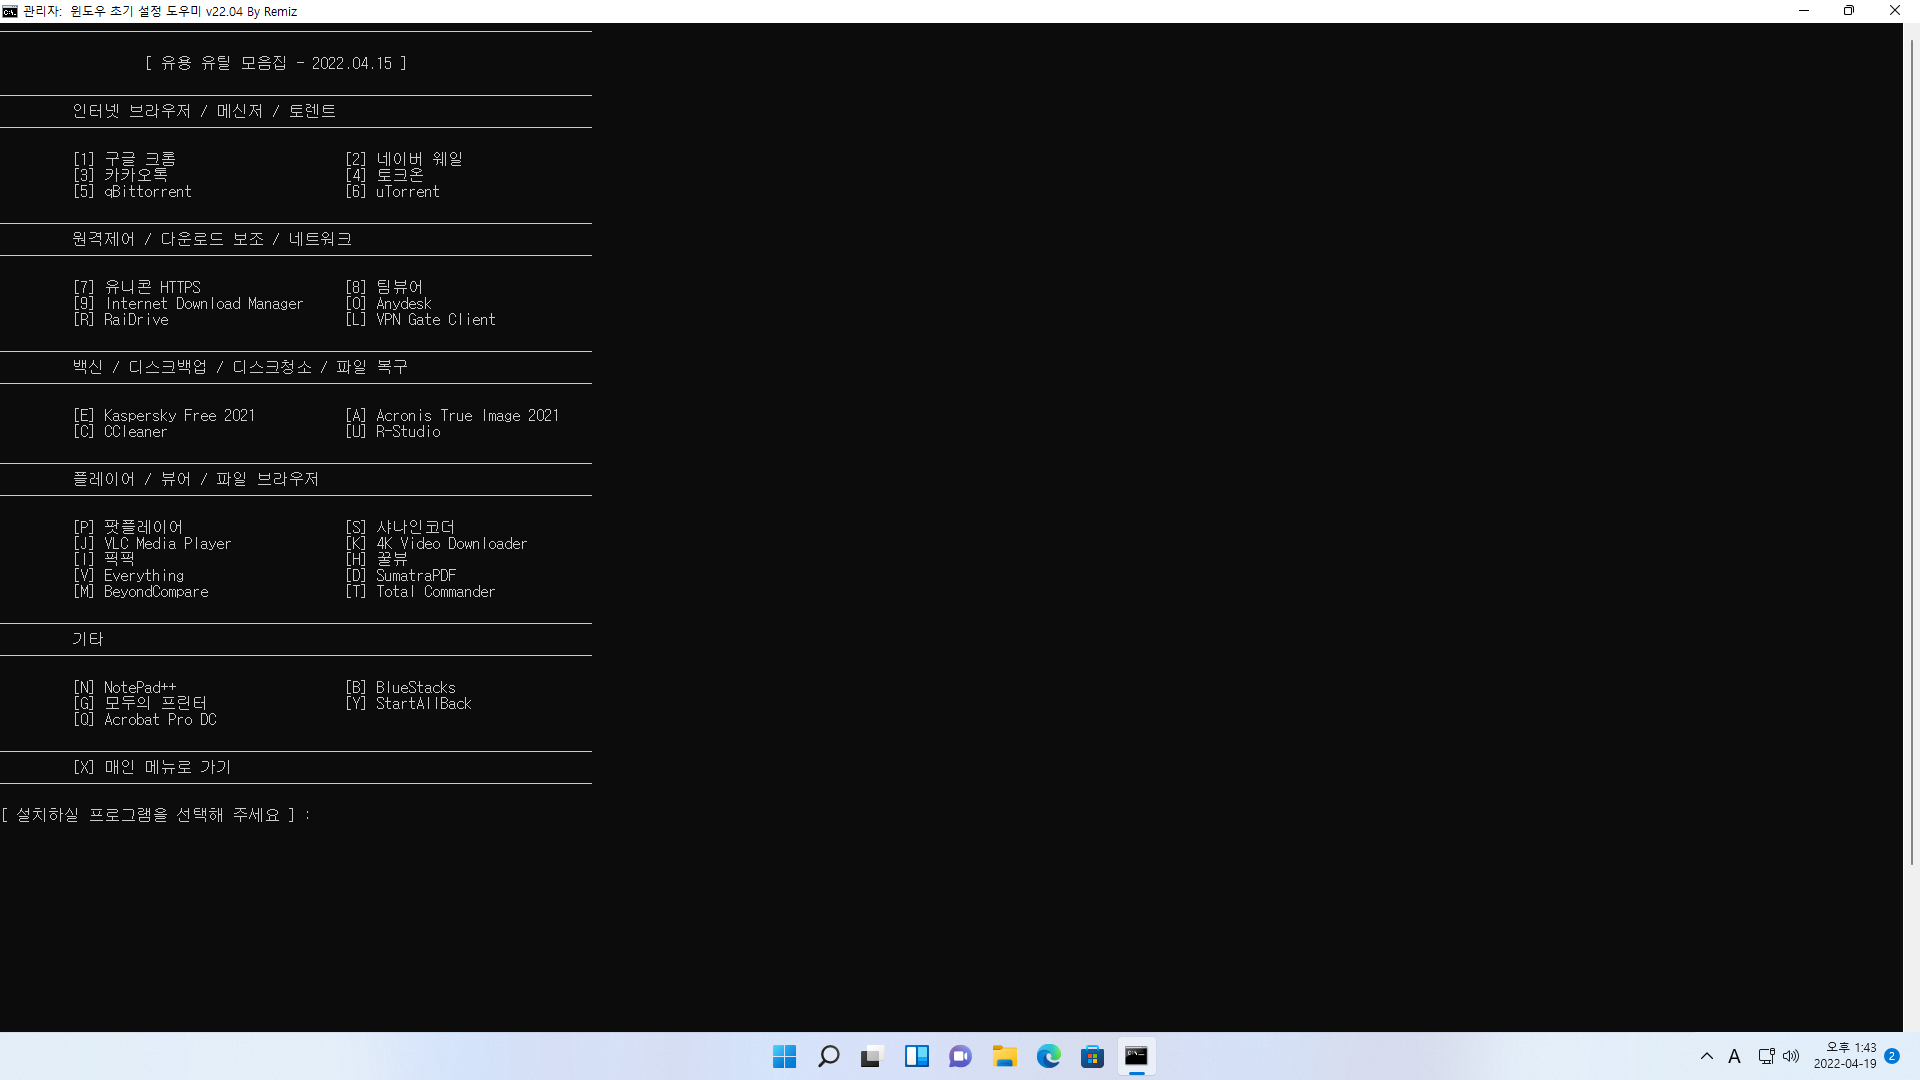Click the console vertical scrollbar
This screenshot has height=1080, width=1920.
1911,450
